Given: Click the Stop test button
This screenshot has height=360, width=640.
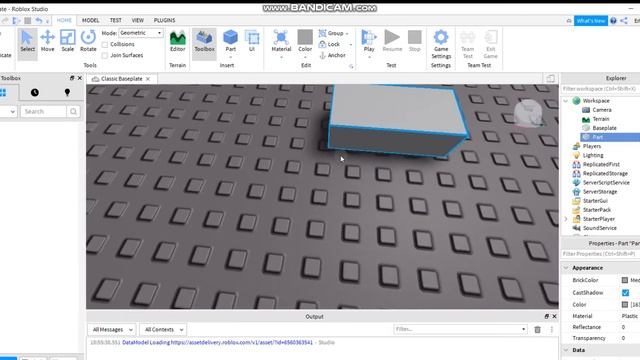Looking at the screenshot, I should [415, 41].
